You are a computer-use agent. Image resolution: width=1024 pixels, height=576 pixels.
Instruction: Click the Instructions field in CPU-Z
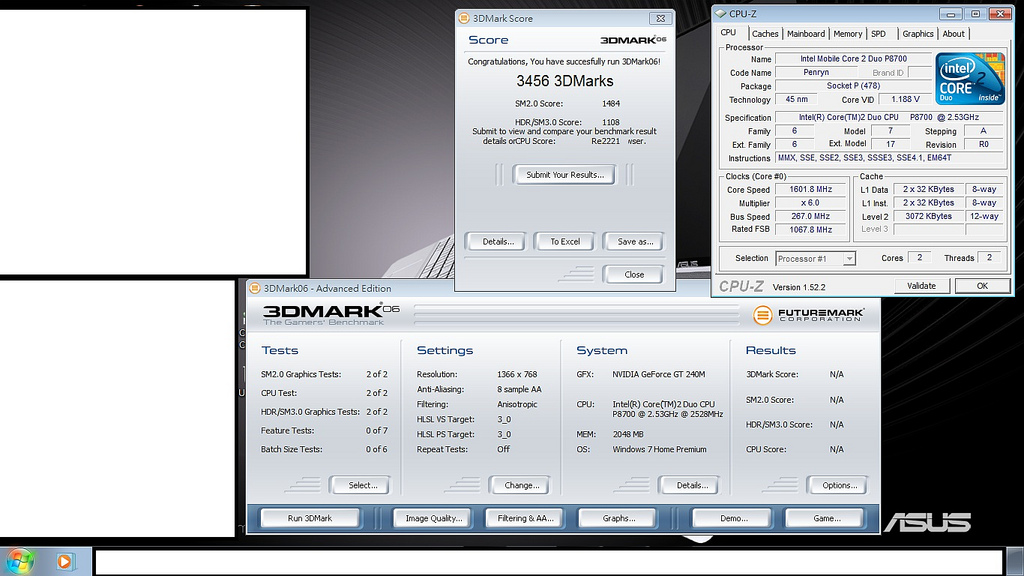click(x=888, y=158)
